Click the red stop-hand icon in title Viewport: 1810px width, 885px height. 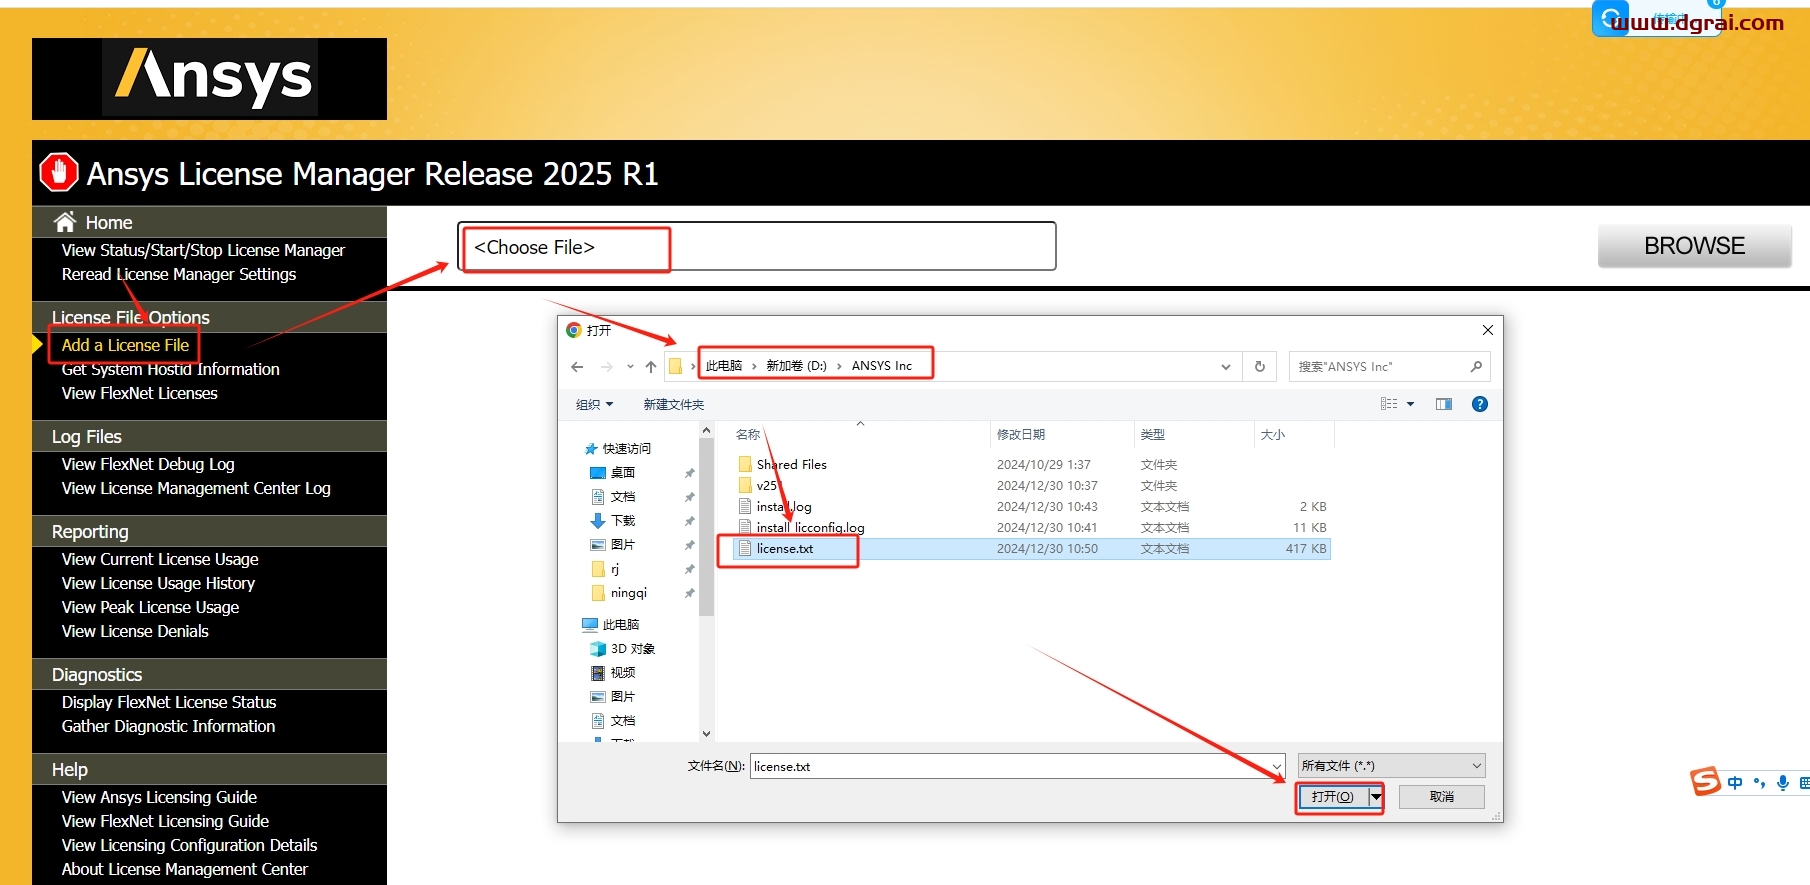click(x=59, y=172)
